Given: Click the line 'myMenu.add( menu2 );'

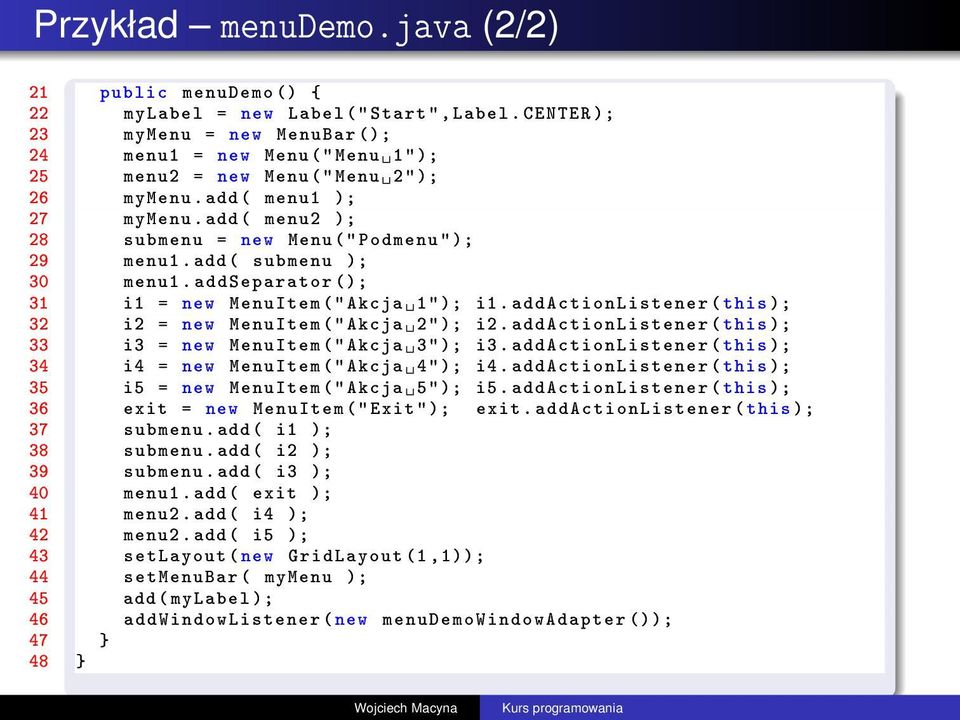Looking at the screenshot, I should point(239,219).
